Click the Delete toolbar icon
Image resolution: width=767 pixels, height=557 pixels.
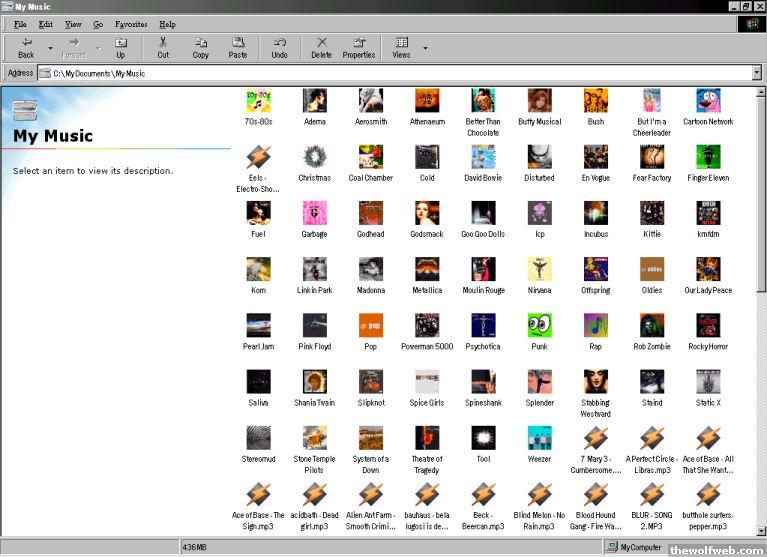click(321, 47)
